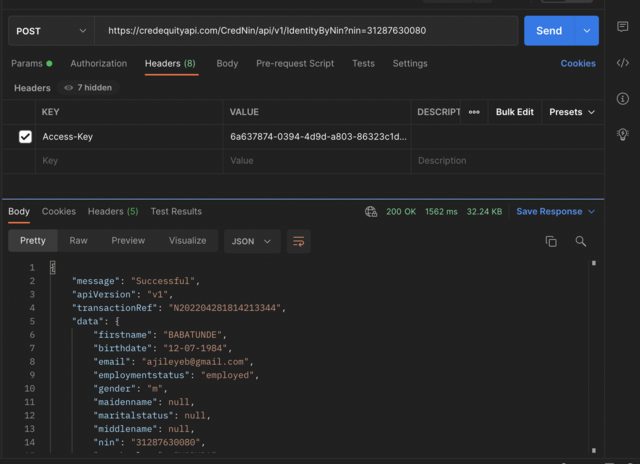This screenshot has height=464, width=640.
Task: Click the 1562 ms response time
Action: [x=441, y=211]
